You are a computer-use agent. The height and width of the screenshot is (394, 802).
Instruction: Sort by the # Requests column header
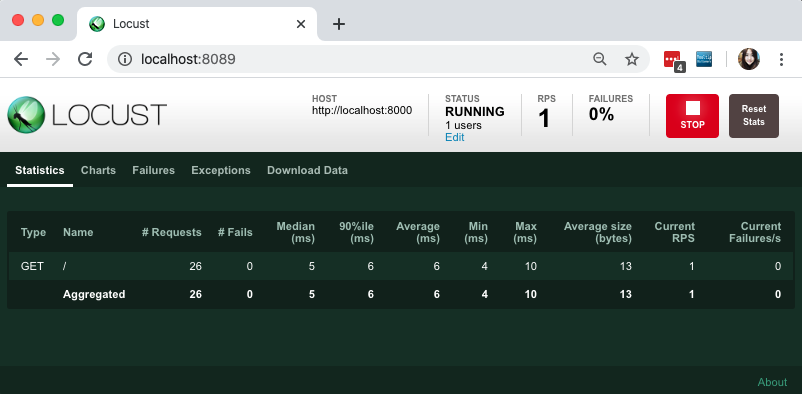coord(172,232)
